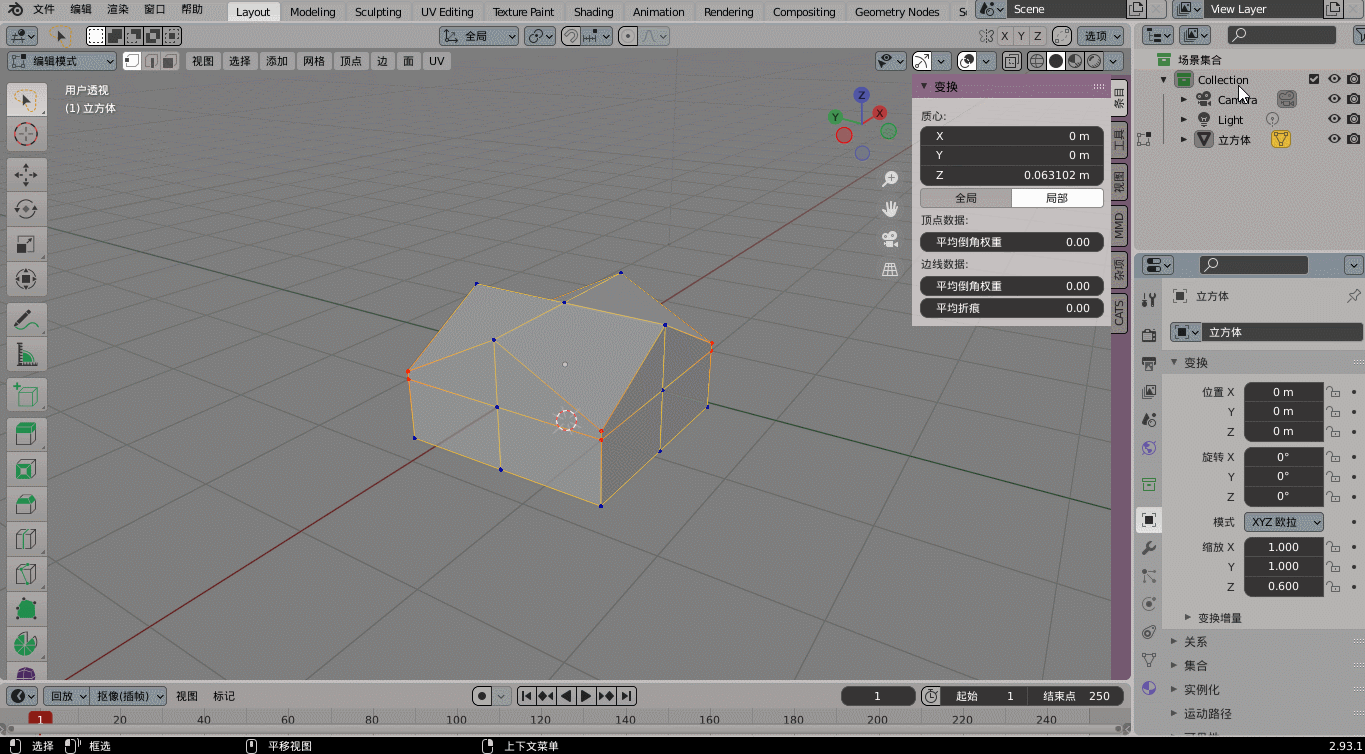Select the Annotate pencil tool
The height and width of the screenshot is (754, 1365).
27,320
